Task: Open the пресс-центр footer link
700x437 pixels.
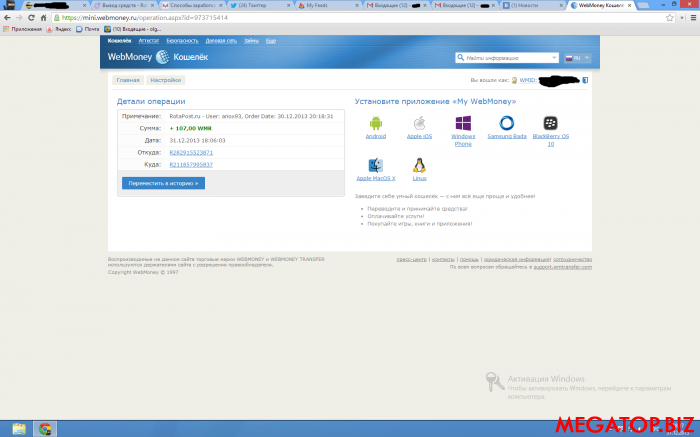Action: (412, 259)
